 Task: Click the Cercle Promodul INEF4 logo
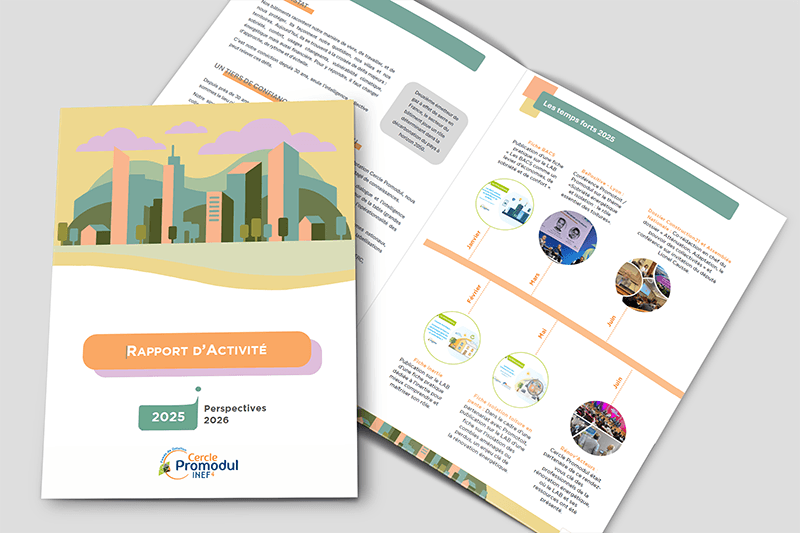[x=198, y=464]
